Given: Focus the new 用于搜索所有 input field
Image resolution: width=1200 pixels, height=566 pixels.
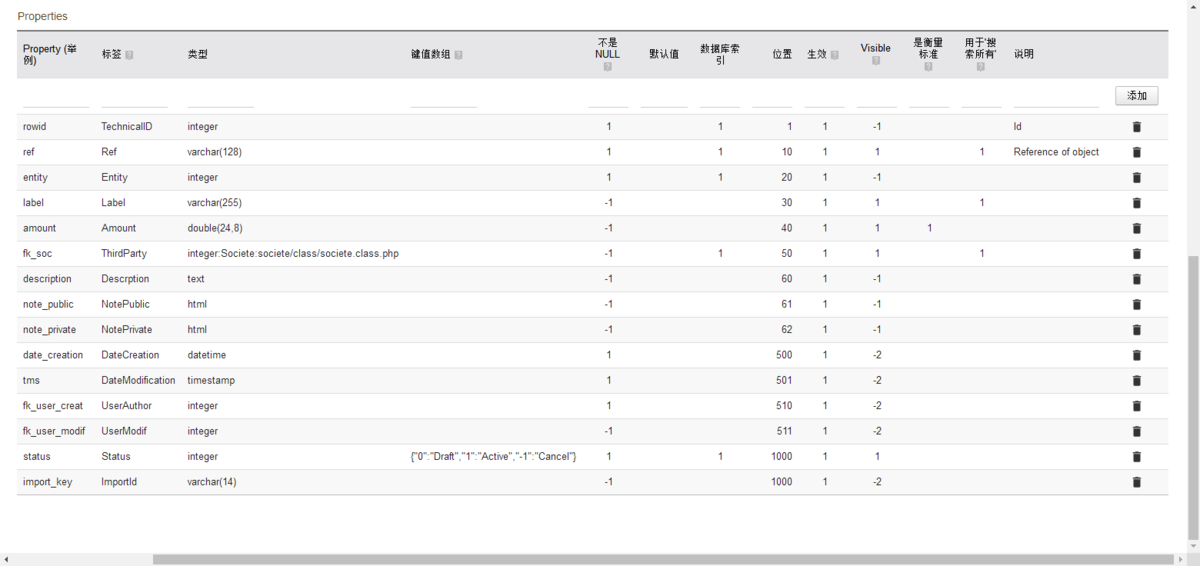Looking at the screenshot, I should click(981, 98).
